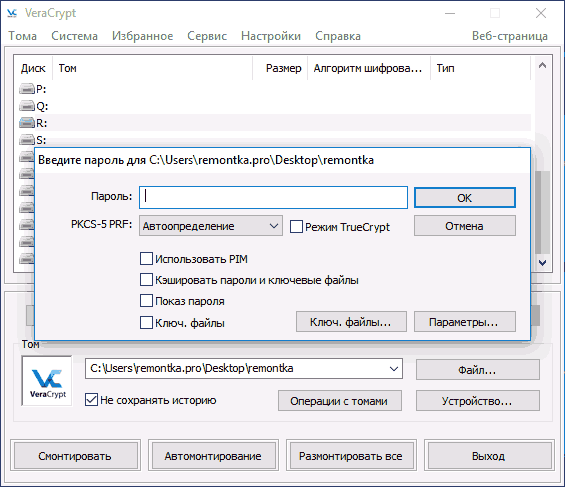Click the Размер column header
Viewport: 565px width, 487px height.
coord(280,68)
